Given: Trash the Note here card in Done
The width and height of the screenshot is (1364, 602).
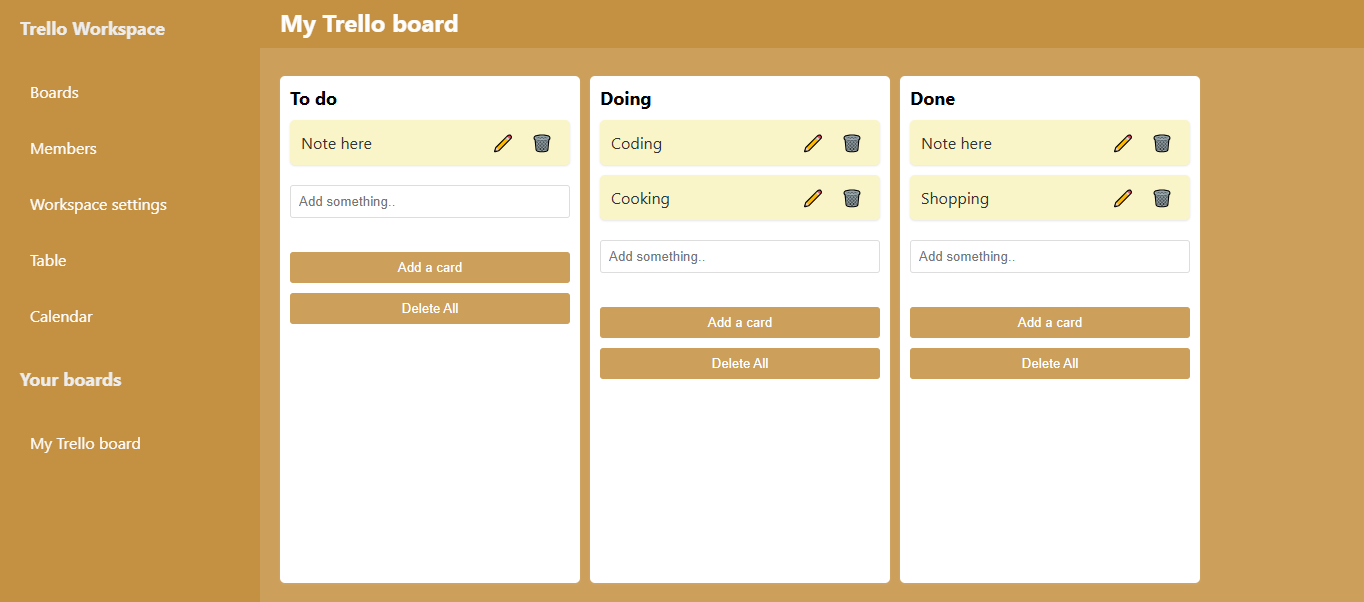Looking at the screenshot, I should pos(1162,143).
